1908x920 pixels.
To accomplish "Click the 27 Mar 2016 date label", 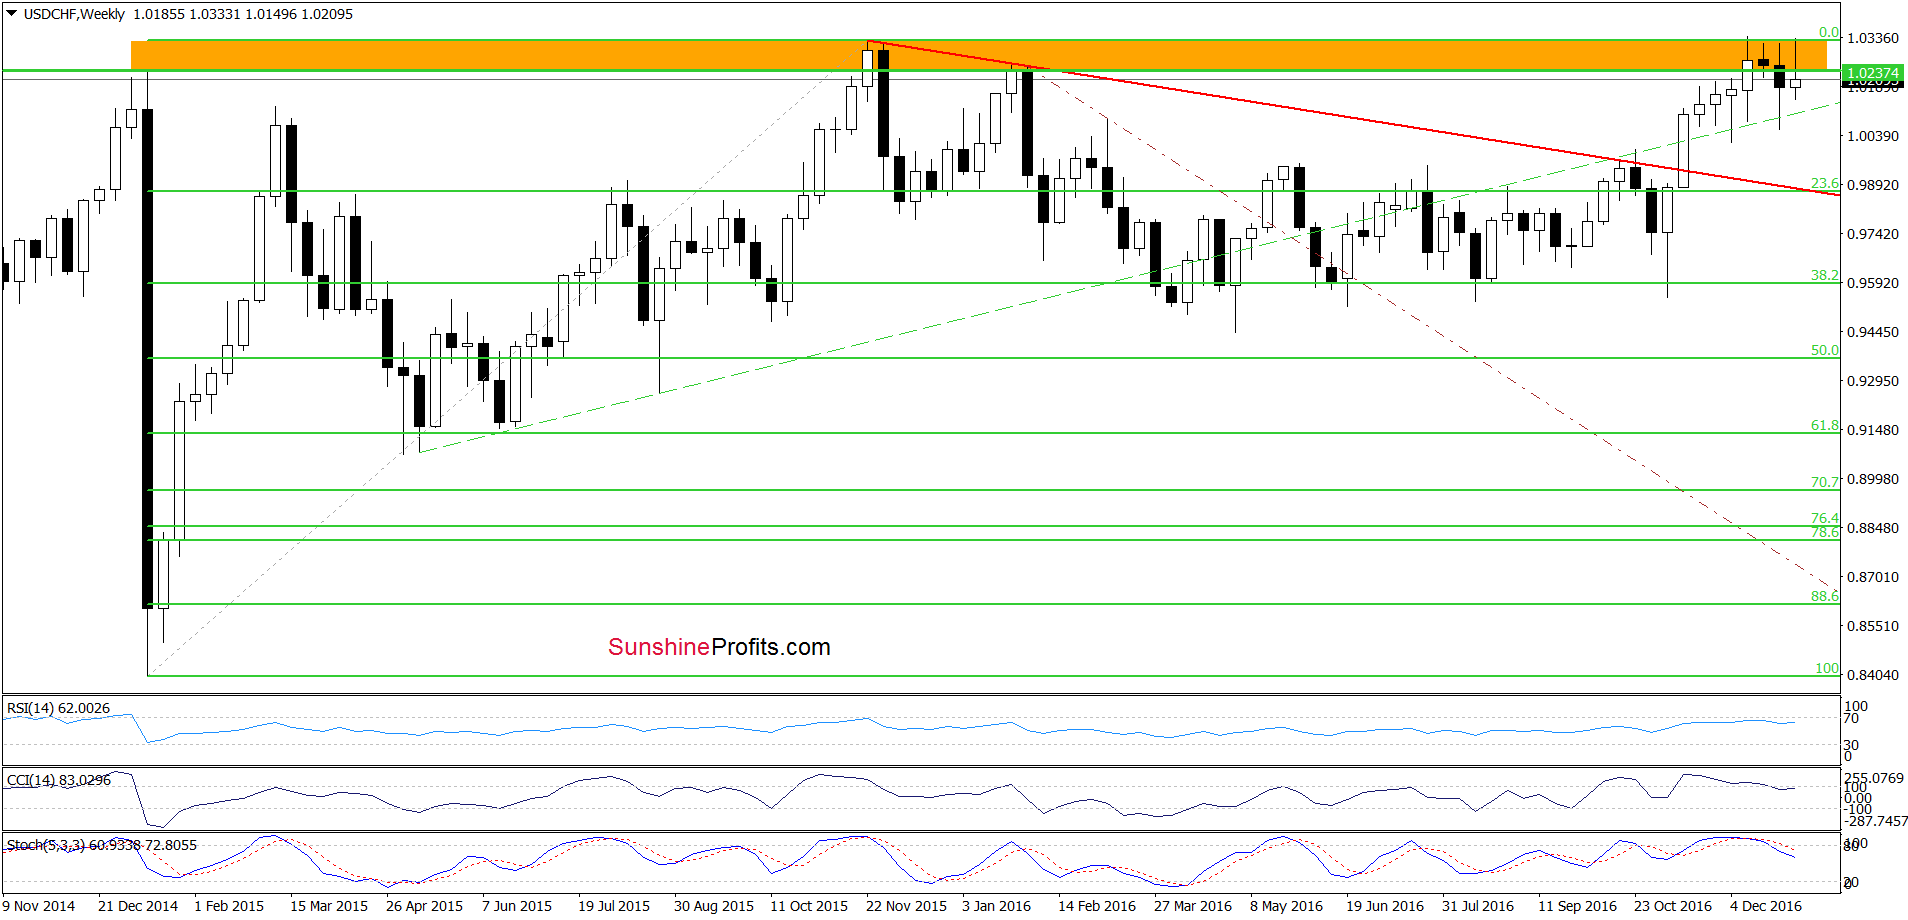I will click(x=1193, y=906).
